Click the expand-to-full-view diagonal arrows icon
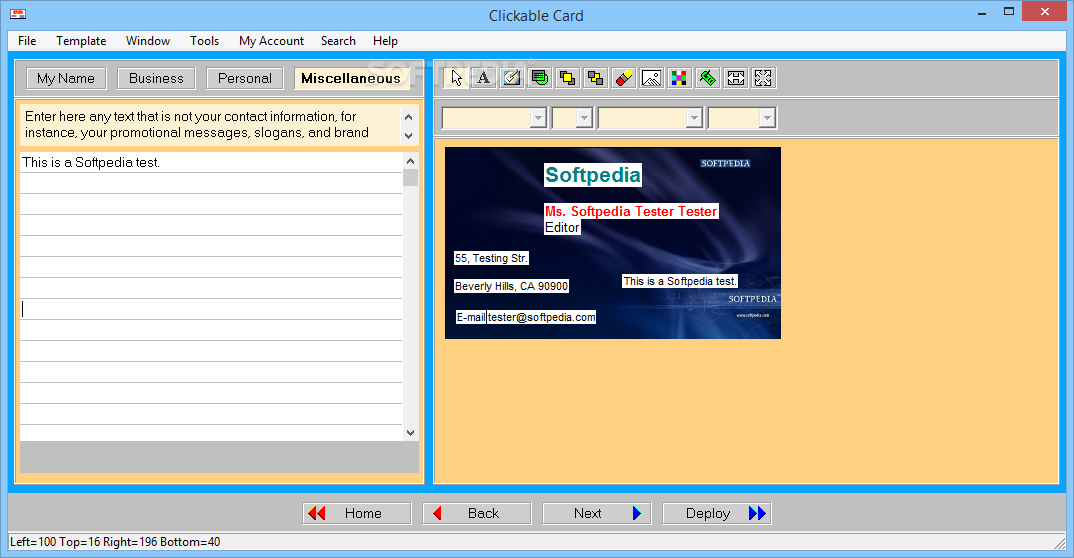The height and width of the screenshot is (558, 1074). (x=763, y=78)
